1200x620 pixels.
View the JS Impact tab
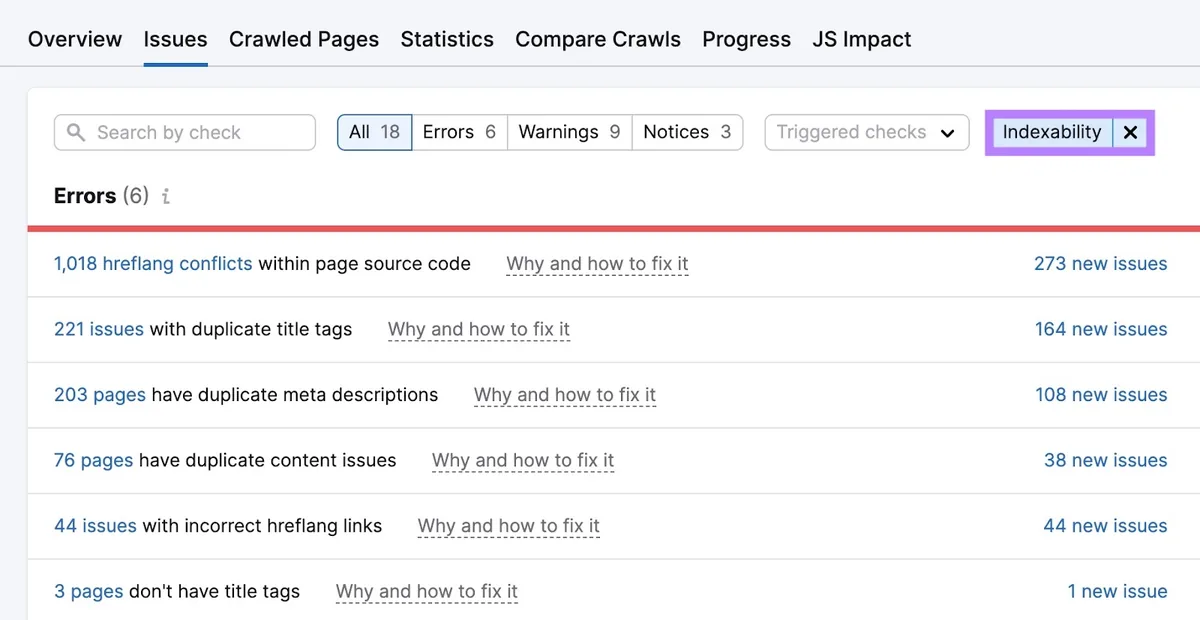coord(862,39)
